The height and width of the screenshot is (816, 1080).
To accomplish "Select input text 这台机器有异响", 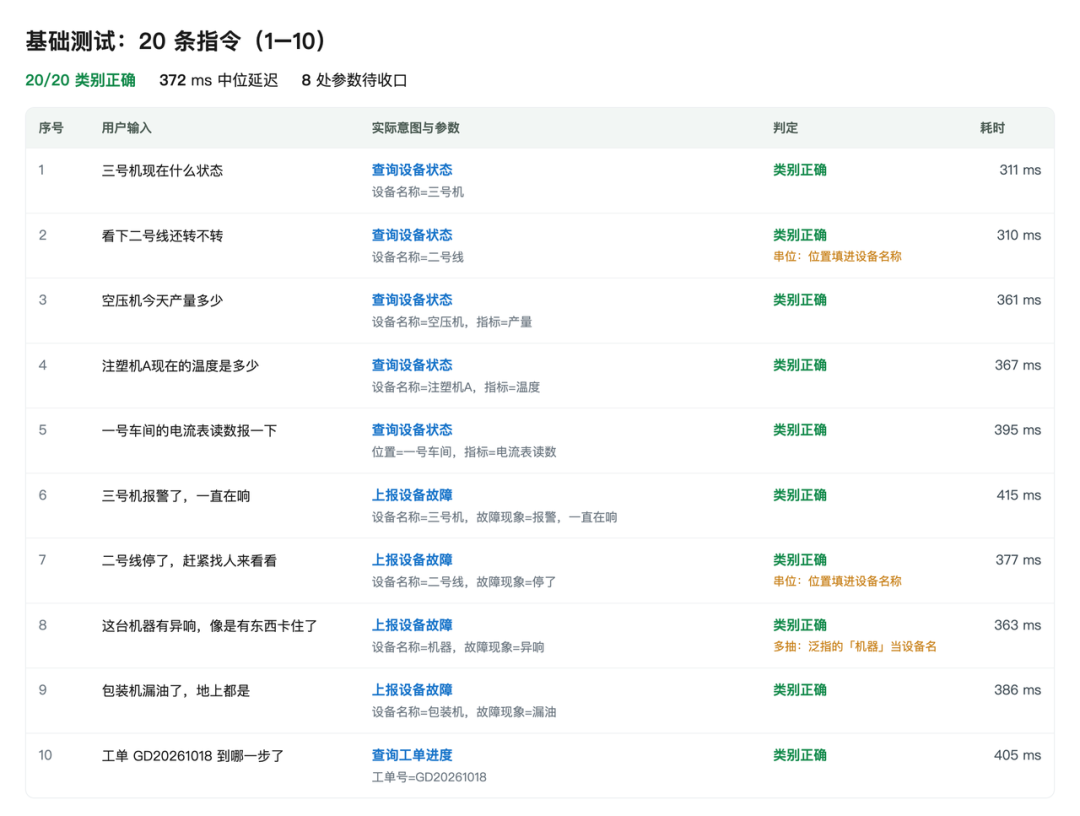I will (x=149, y=627).
